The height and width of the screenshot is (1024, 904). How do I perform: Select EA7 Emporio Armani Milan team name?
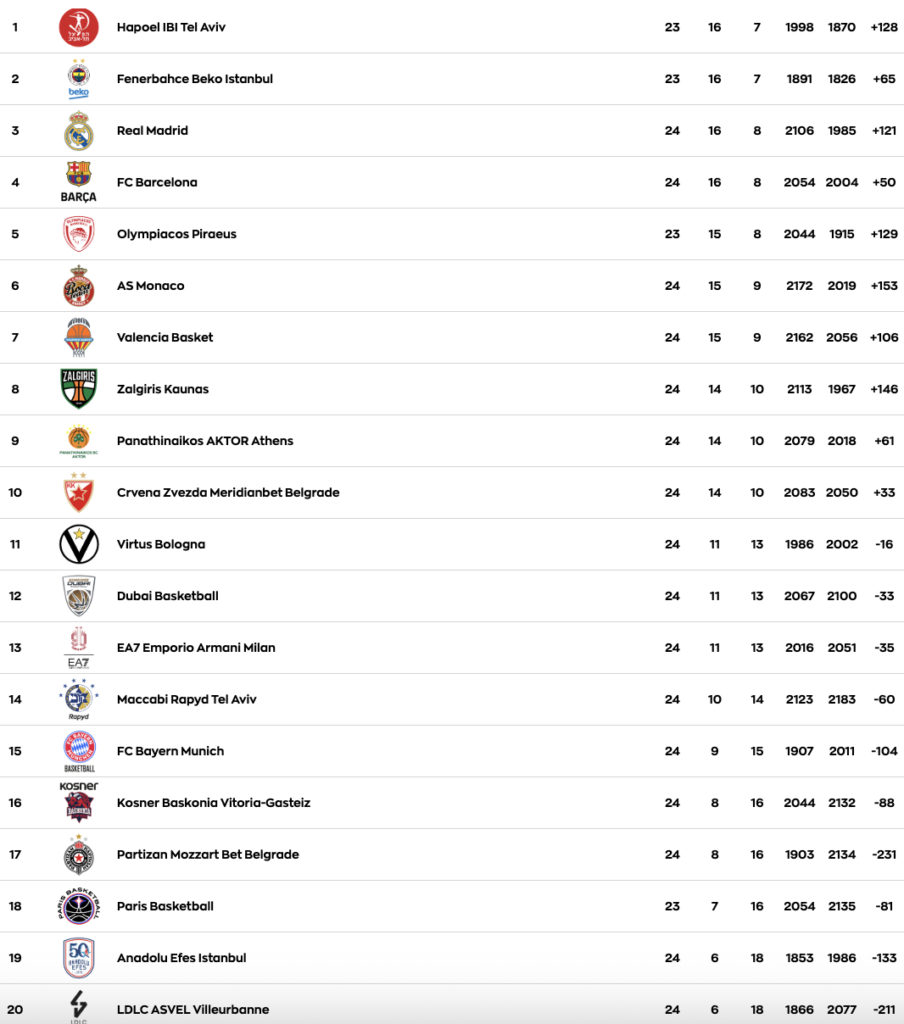(x=195, y=648)
